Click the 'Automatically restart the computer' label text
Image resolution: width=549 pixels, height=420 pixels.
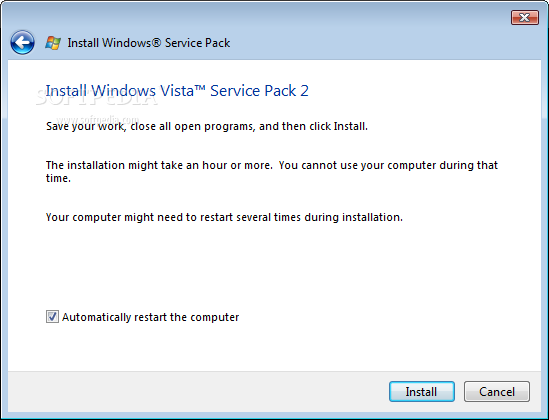coord(151,317)
